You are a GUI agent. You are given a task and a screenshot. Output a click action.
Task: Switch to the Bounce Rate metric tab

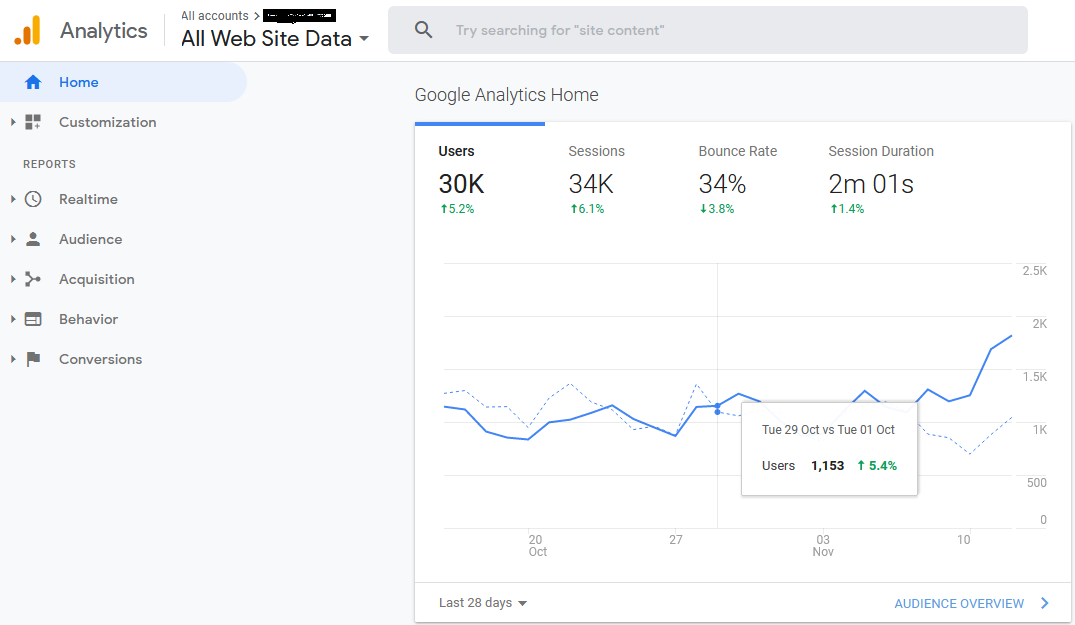[739, 180]
